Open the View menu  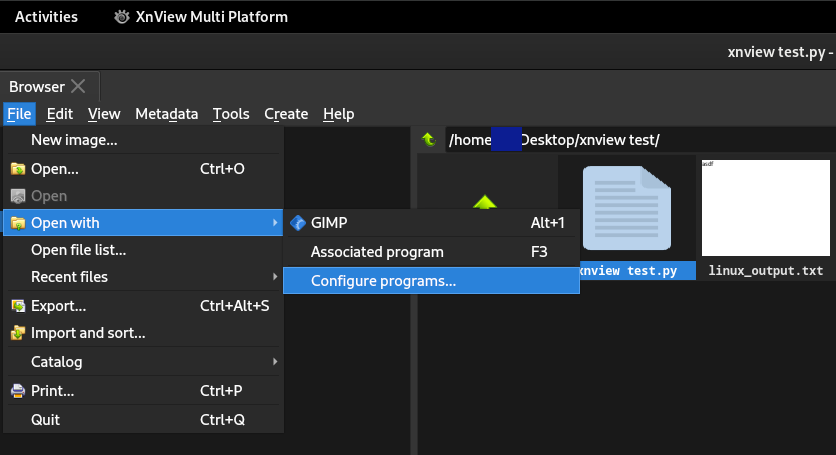(x=104, y=114)
